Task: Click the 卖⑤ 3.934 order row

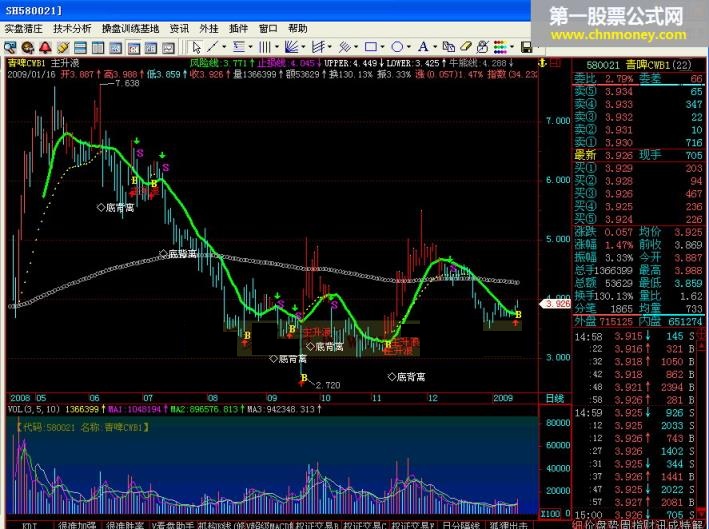Action: click(x=638, y=92)
